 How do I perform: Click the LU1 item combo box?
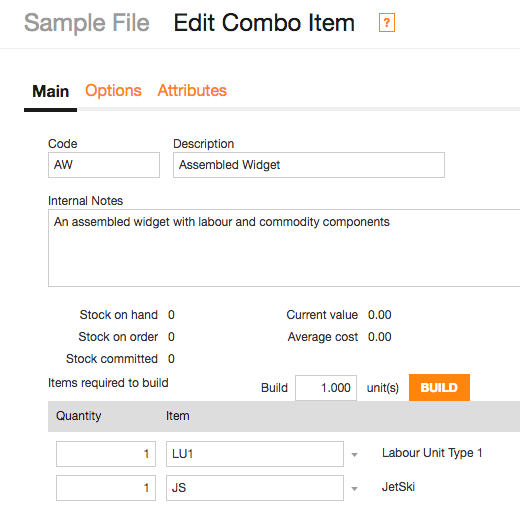click(x=255, y=454)
